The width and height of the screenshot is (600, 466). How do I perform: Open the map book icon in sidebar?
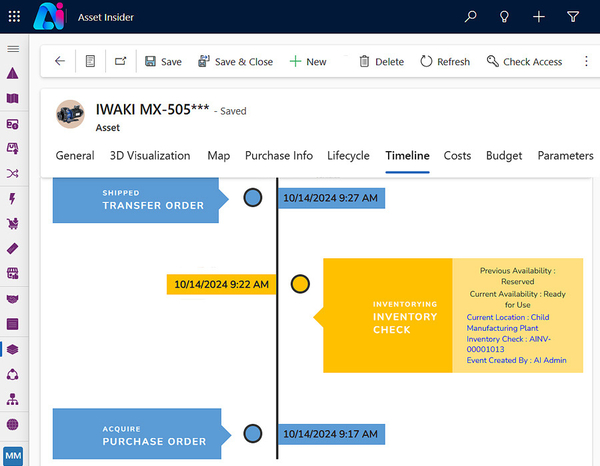(13, 98)
